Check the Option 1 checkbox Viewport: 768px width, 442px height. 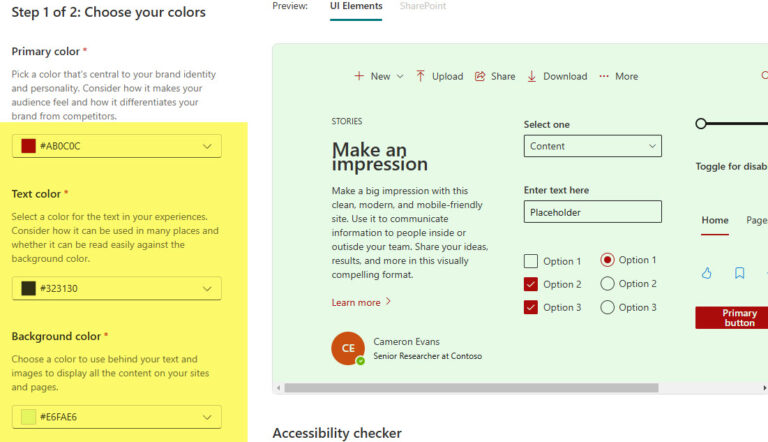(530, 261)
